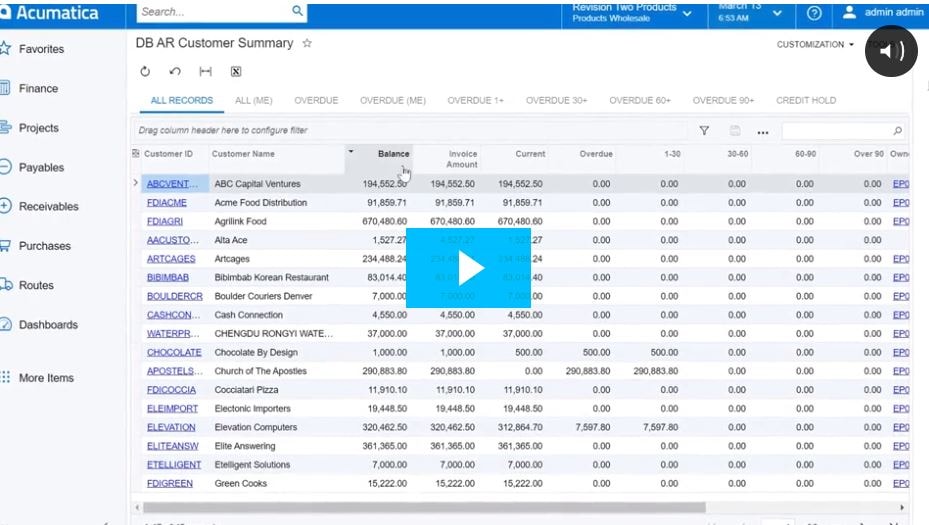Viewport: 929px width, 525px height.
Task: Switch to the OVERDUE 90+ tab
Action: pyautogui.click(x=723, y=101)
